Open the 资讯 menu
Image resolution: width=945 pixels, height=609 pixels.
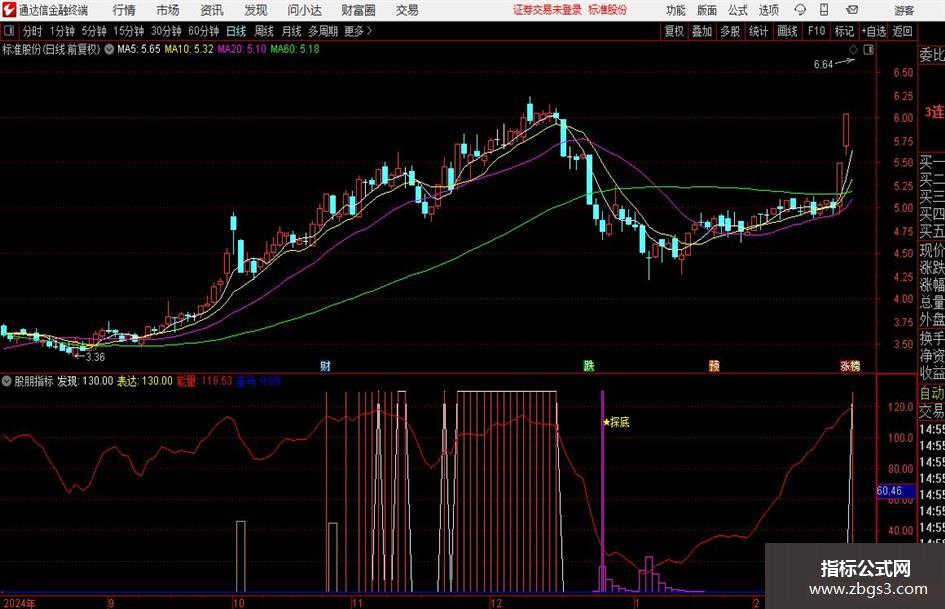pos(212,10)
